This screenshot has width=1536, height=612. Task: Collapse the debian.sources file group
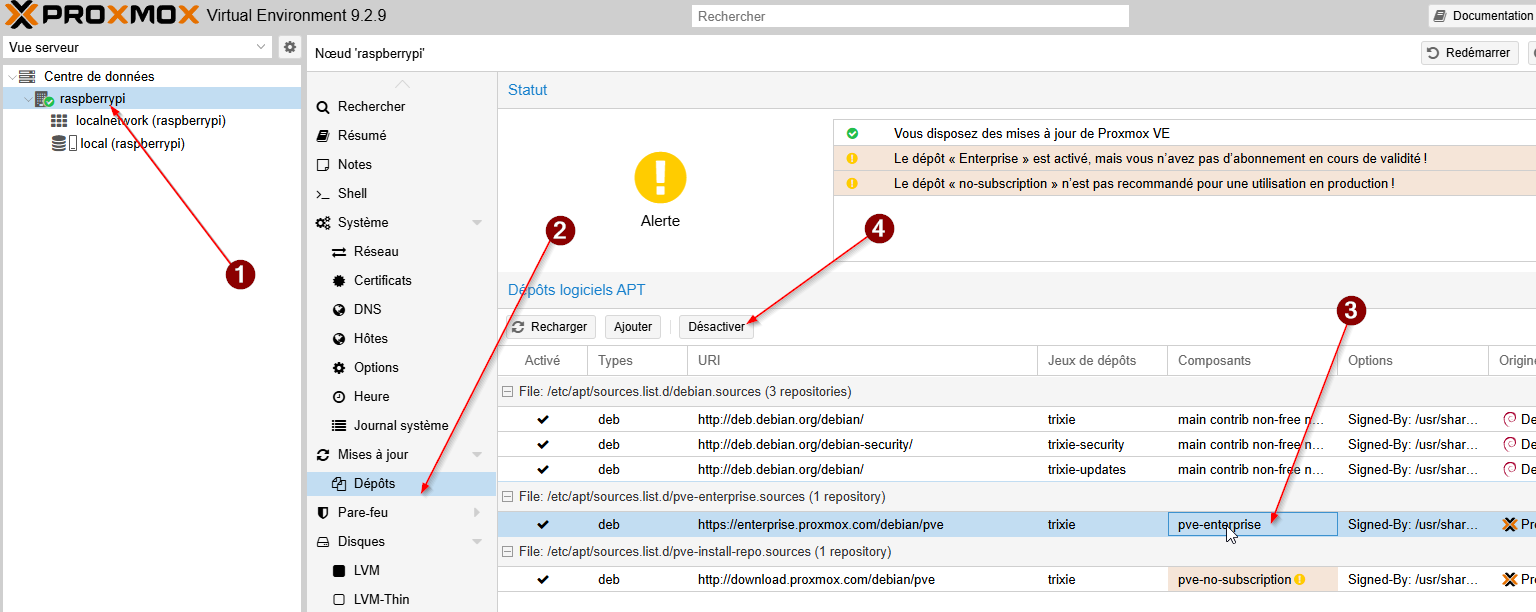(507, 391)
